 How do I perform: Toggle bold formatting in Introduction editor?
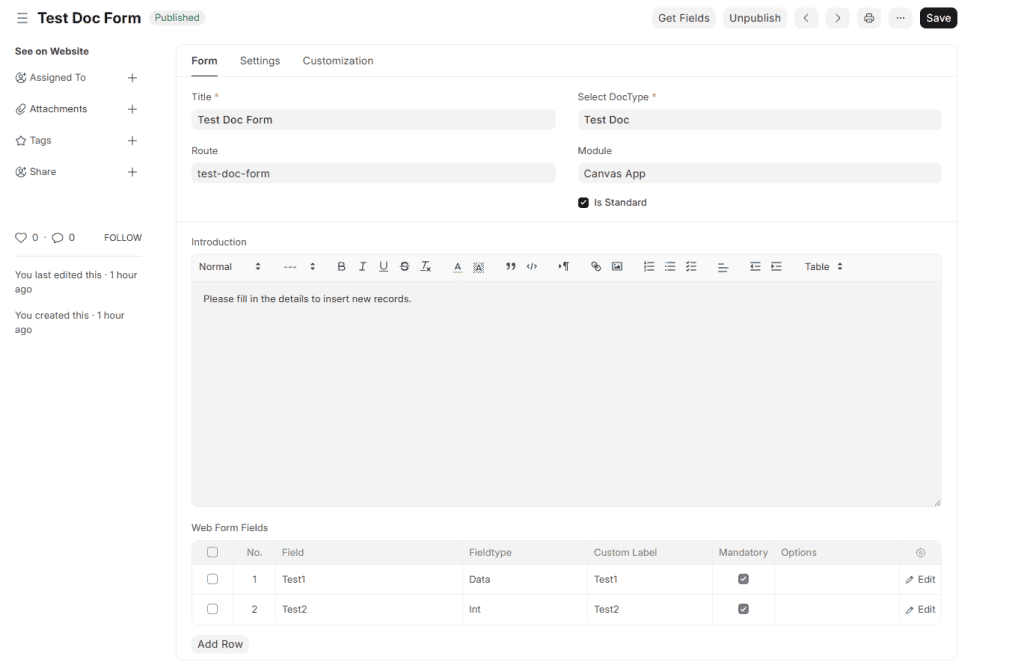[341, 267]
